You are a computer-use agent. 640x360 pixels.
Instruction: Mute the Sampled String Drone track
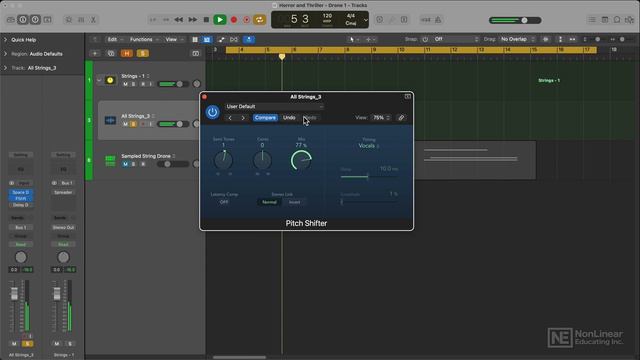tap(125, 164)
